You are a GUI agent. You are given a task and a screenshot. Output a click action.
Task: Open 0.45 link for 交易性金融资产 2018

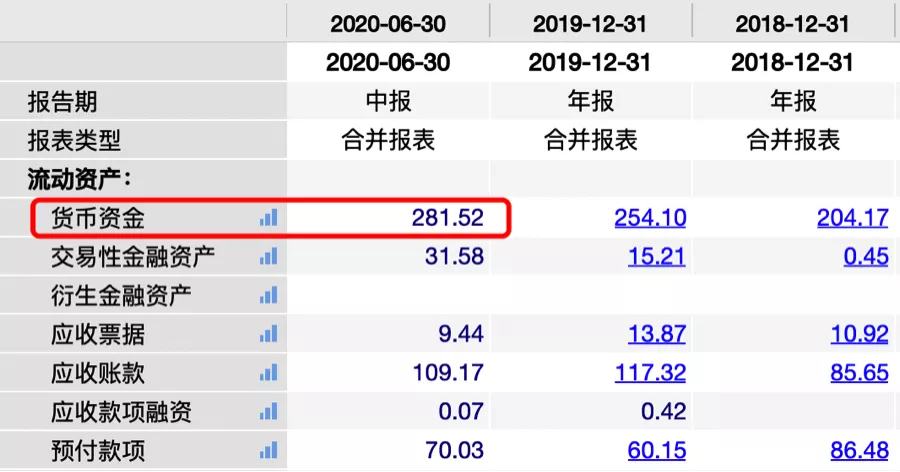(x=866, y=257)
